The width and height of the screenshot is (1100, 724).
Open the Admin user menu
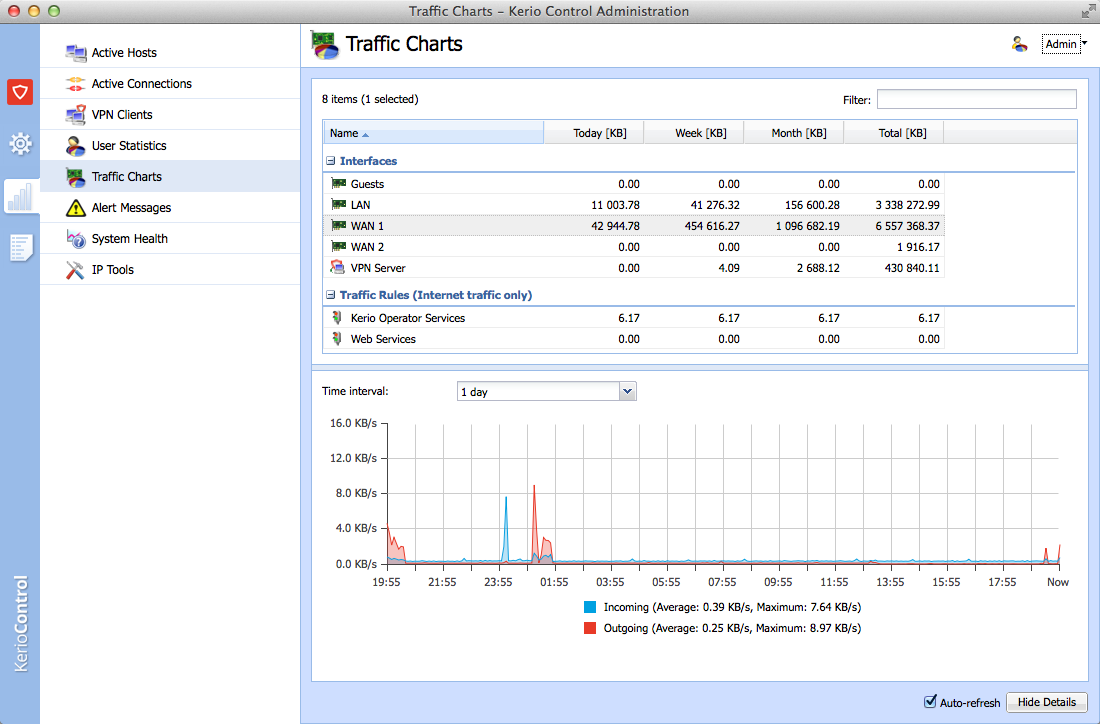[1065, 44]
